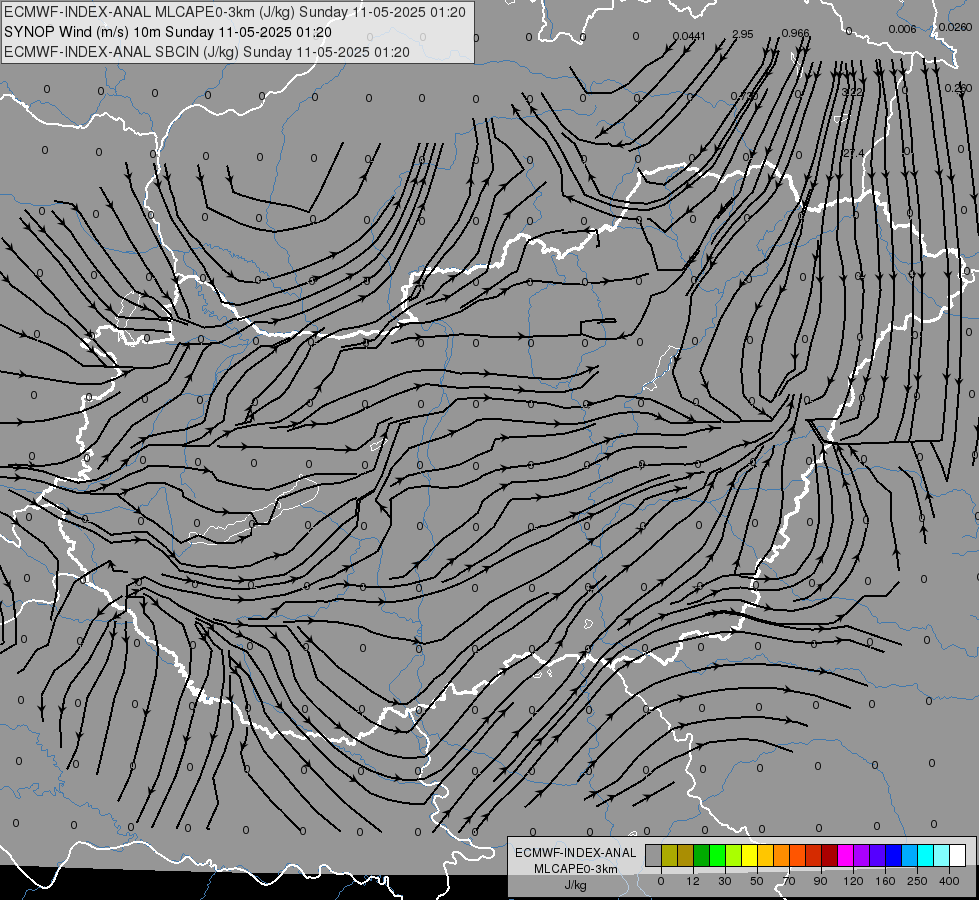Image resolution: width=979 pixels, height=900 pixels.
Task: Select the gray legend swatch
Action: coord(654,855)
